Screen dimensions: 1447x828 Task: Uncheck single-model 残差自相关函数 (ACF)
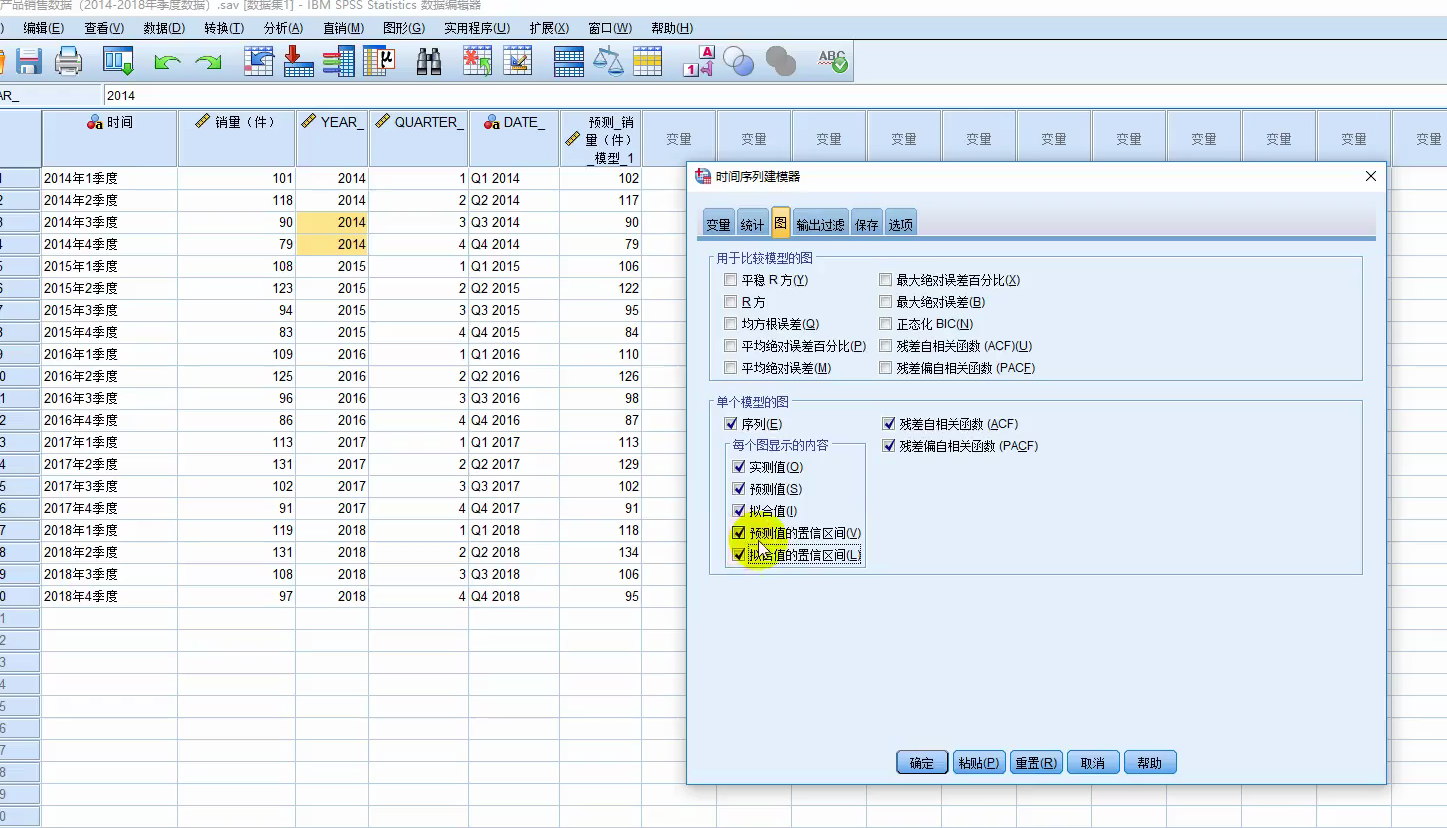(x=889, y=424)
